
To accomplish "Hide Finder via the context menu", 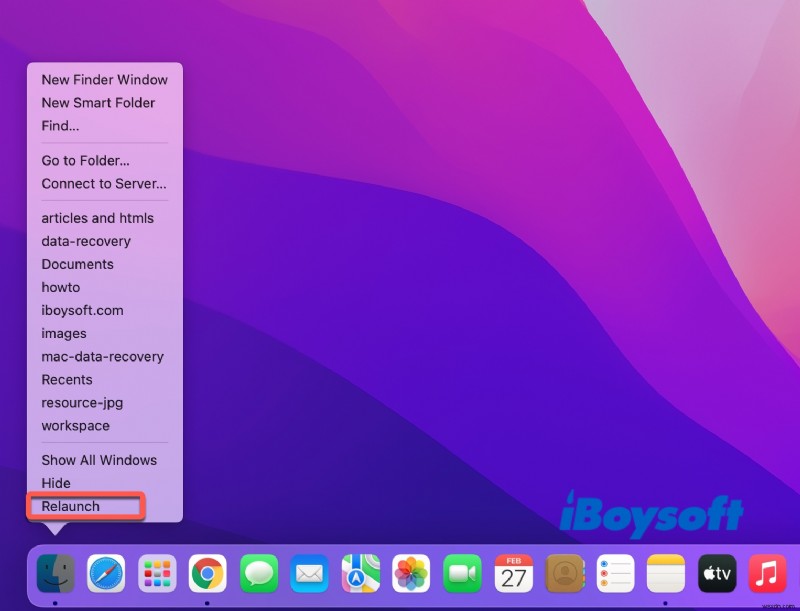I will point(56,483).
